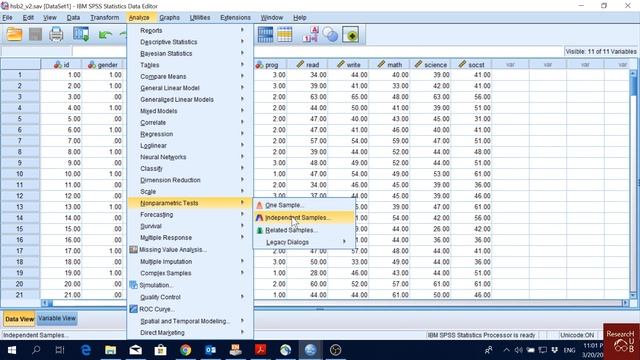The height and width of the screenshot is (360, 640).
Task: Click the Related Samples green icon
Action: (259, 230)
